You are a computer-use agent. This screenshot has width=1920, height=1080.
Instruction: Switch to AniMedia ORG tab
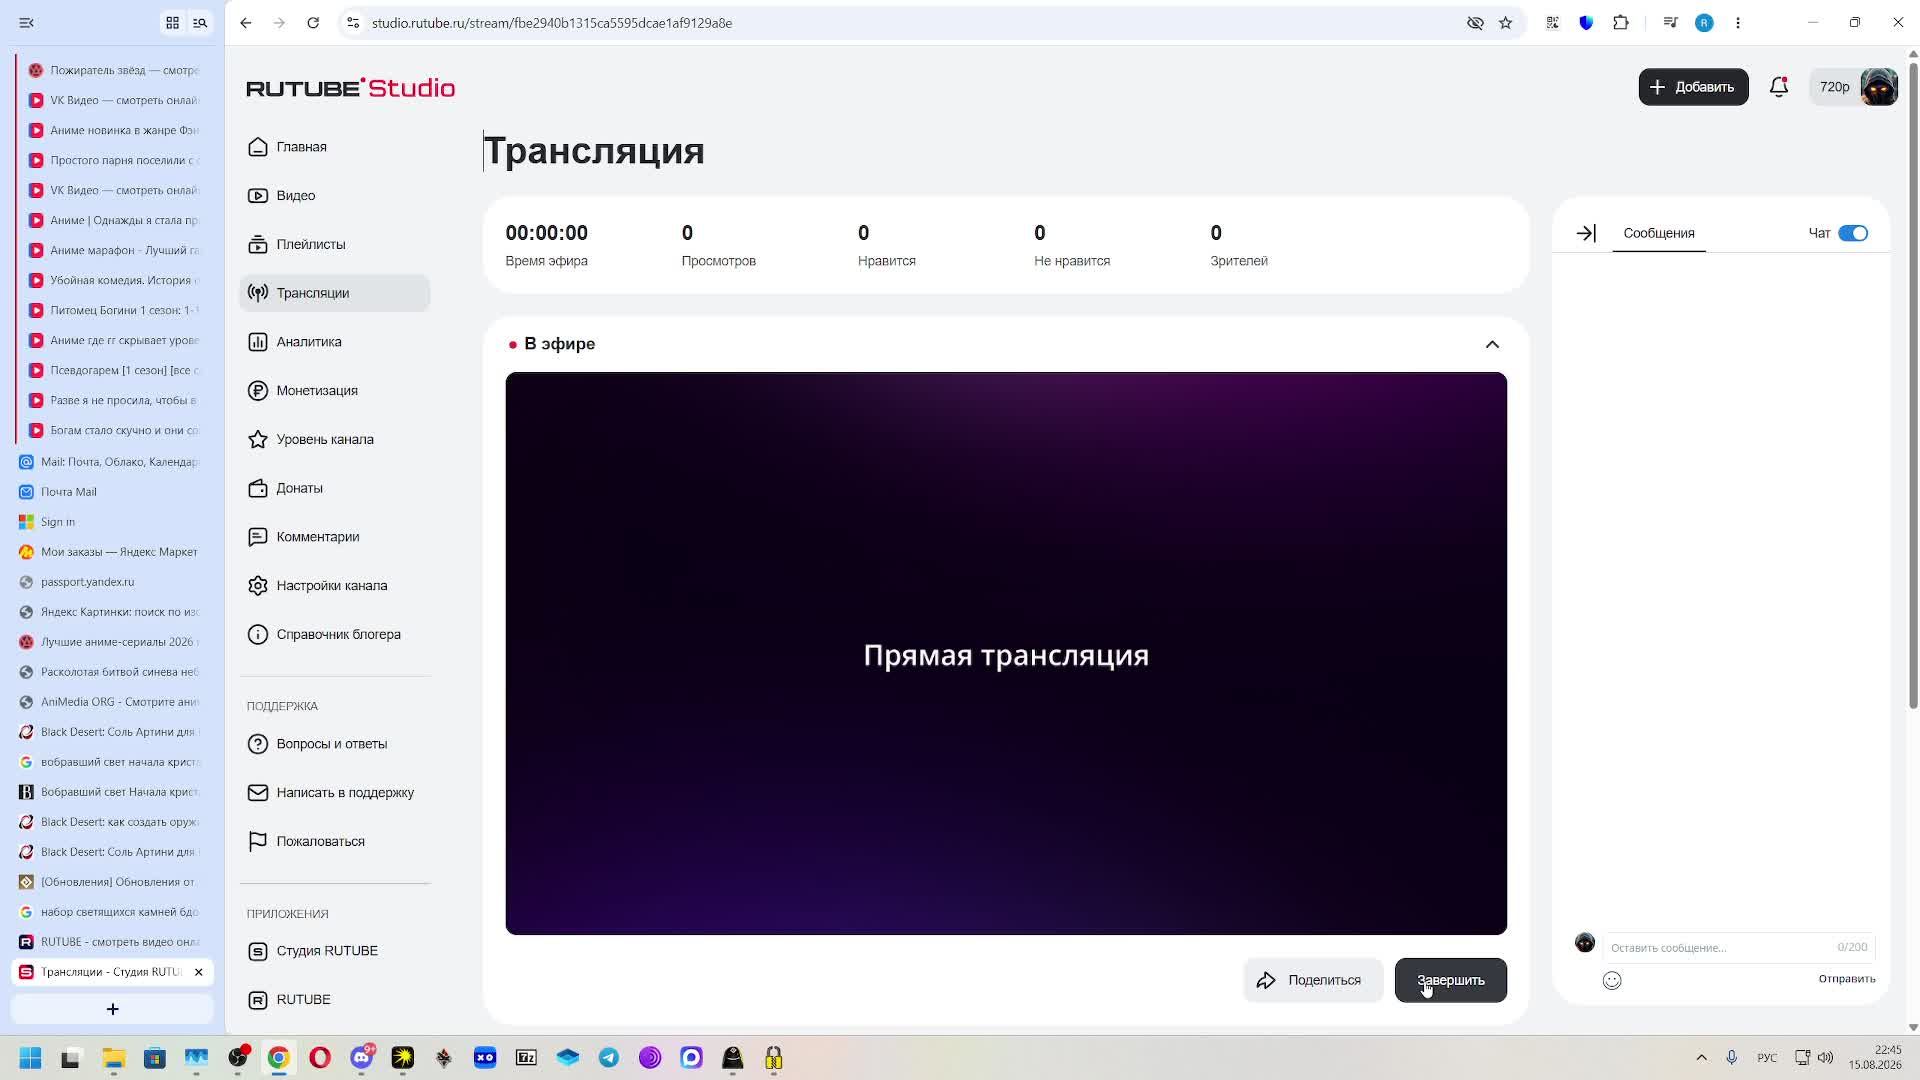click(x=112, y=702)
